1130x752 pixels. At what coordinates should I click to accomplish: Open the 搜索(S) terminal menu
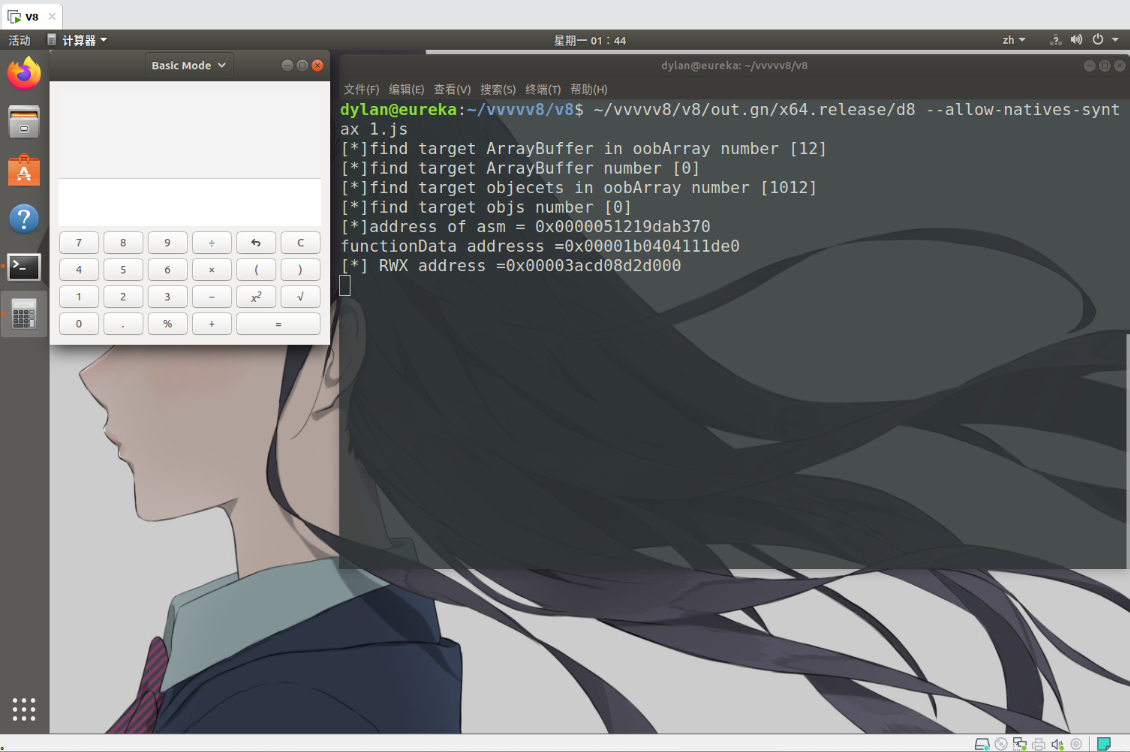click(x=498, y=89)
